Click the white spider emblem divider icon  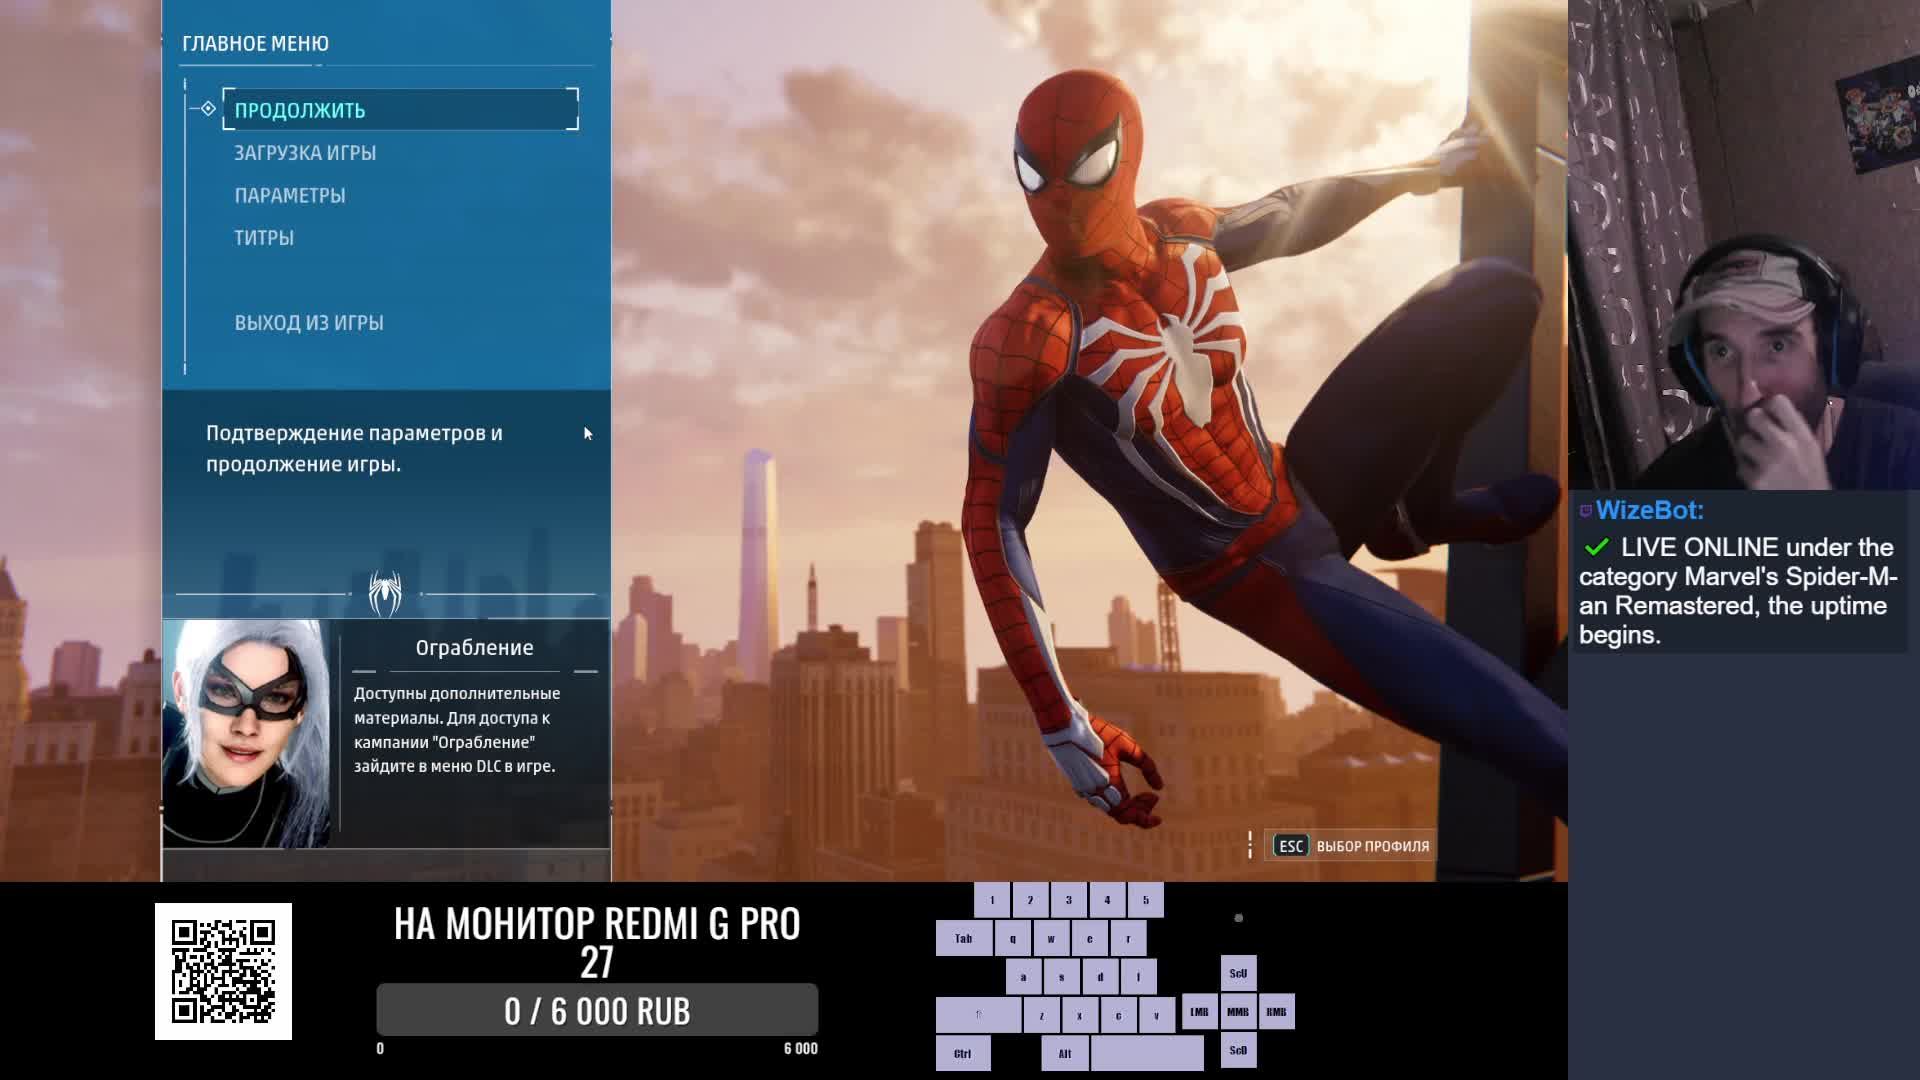pos(385,594)
